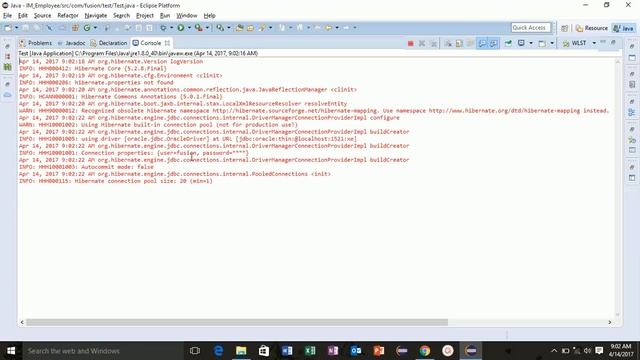Image resolution: width=640 pixels, height=360 pixels.
Task: Switch to the Resource perspective
Action: 592,28
